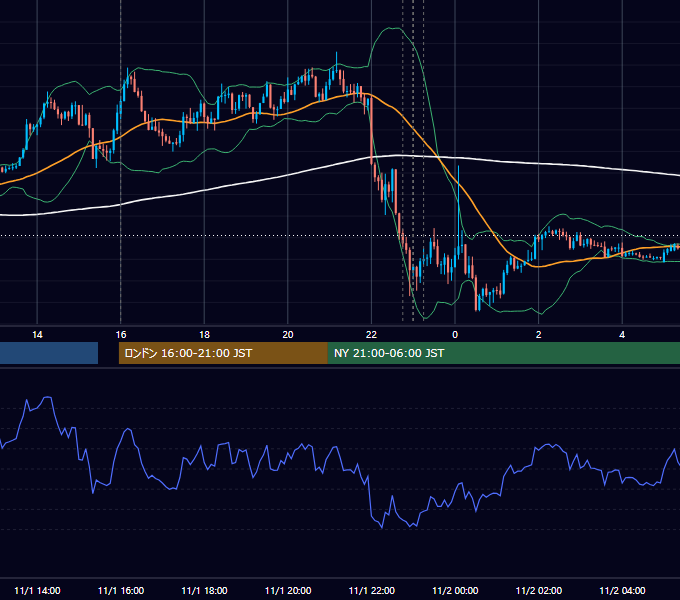Click the '11/1 18:00' date label

point(204,590)
